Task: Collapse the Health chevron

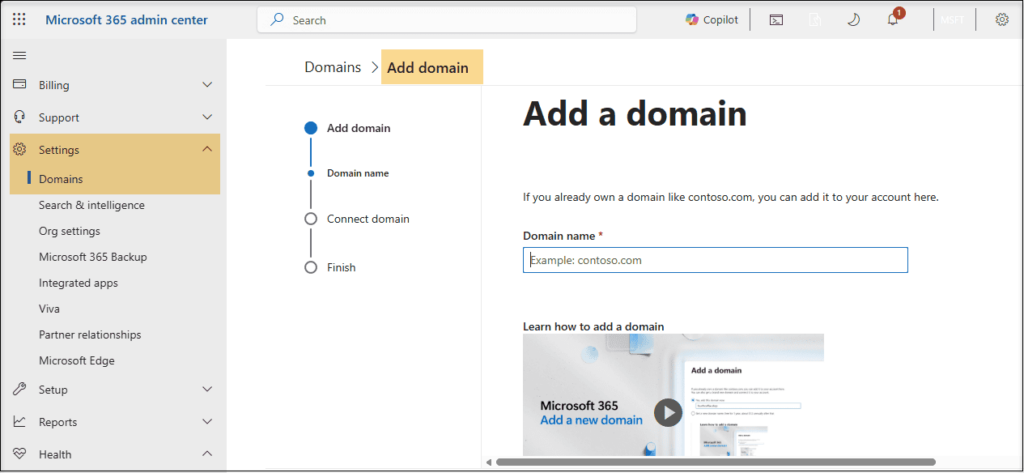Action: 207,453
